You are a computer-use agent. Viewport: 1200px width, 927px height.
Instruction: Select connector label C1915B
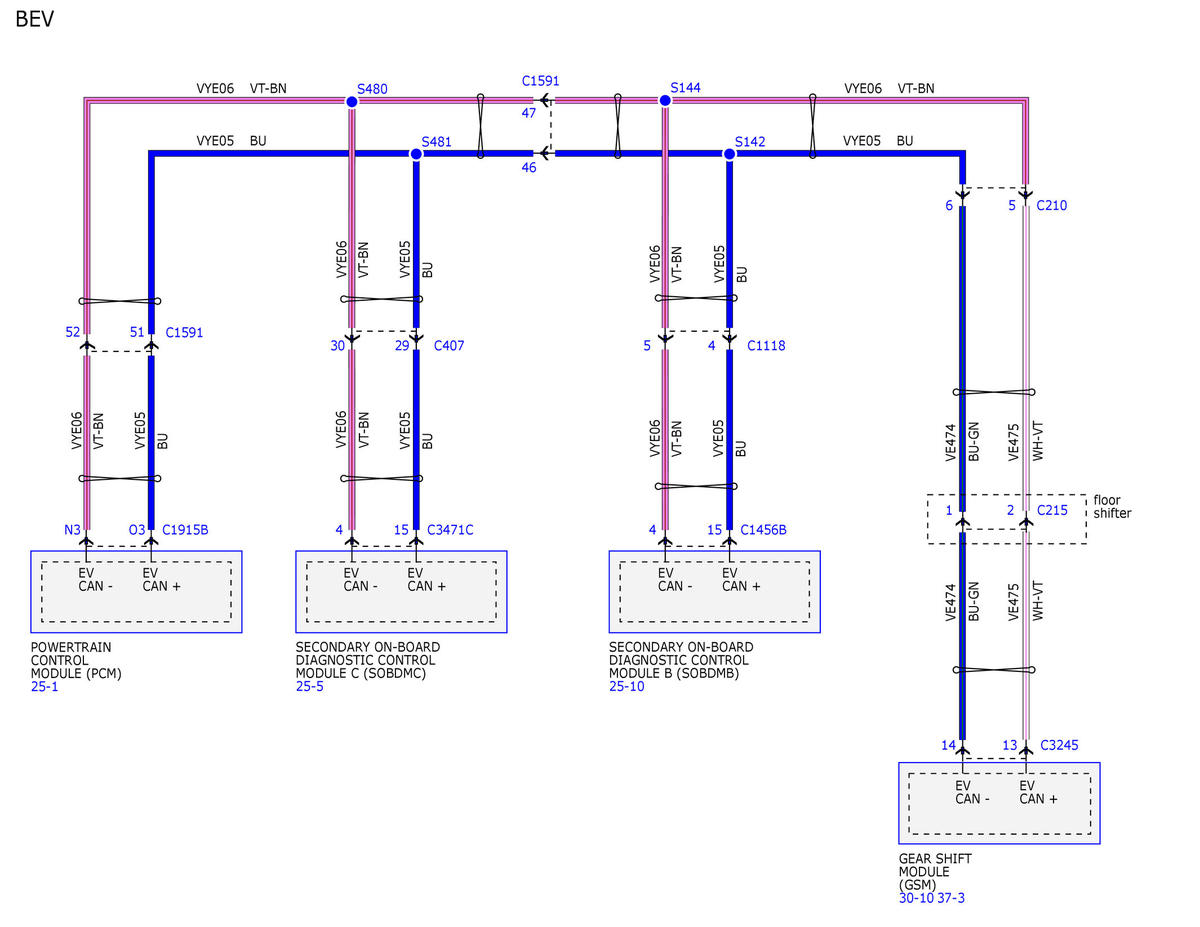click(x=185, y=530)
